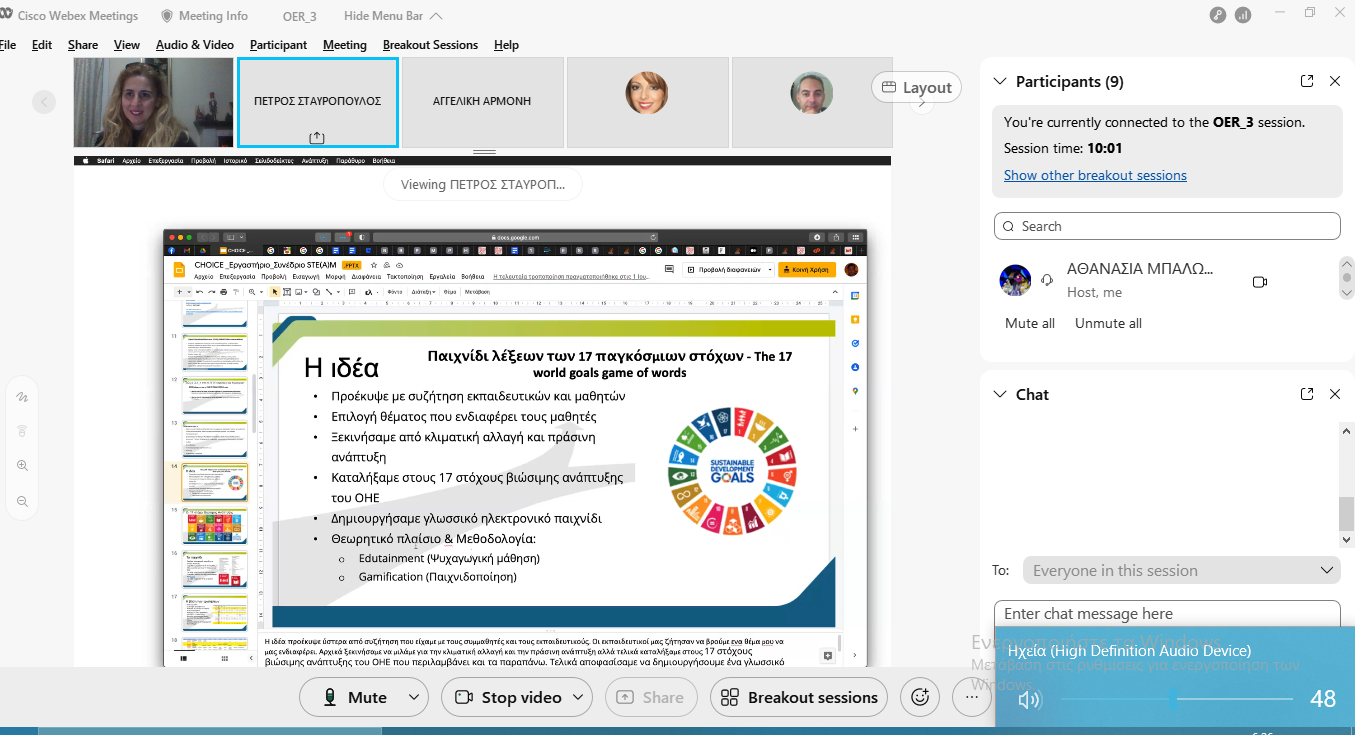The width and height of the screenshot is (1355, 735).
Task: Collapse the Participants panel section
Action: pyautogui.click(x=998, y=82)
